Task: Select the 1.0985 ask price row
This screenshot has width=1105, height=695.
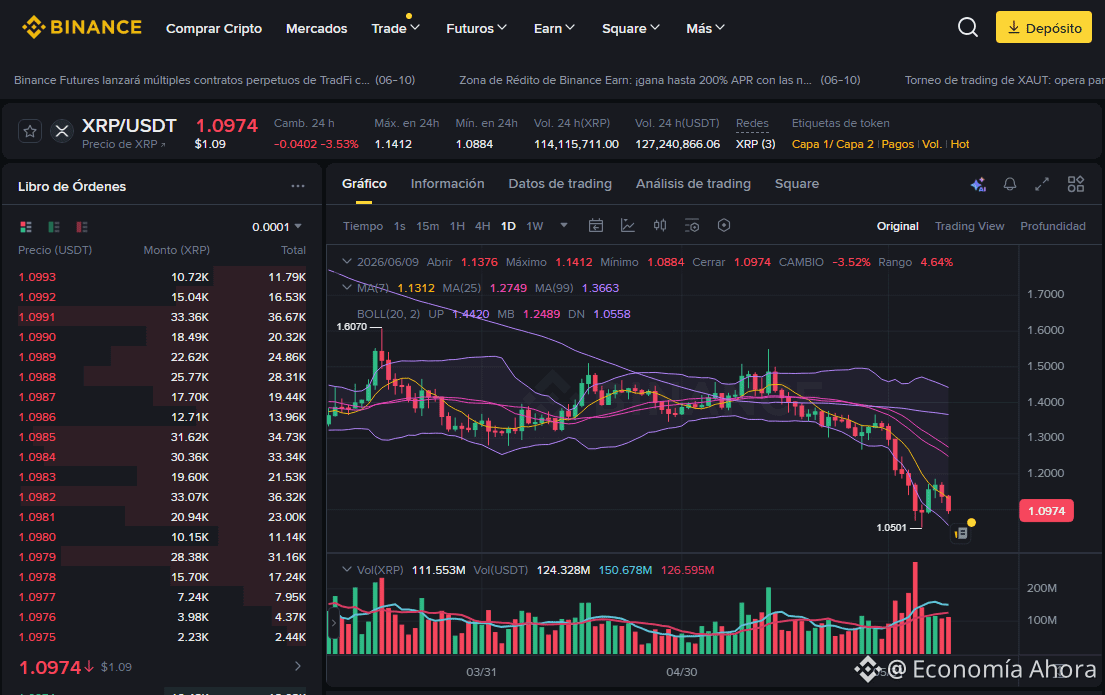Action: (162, 437)
